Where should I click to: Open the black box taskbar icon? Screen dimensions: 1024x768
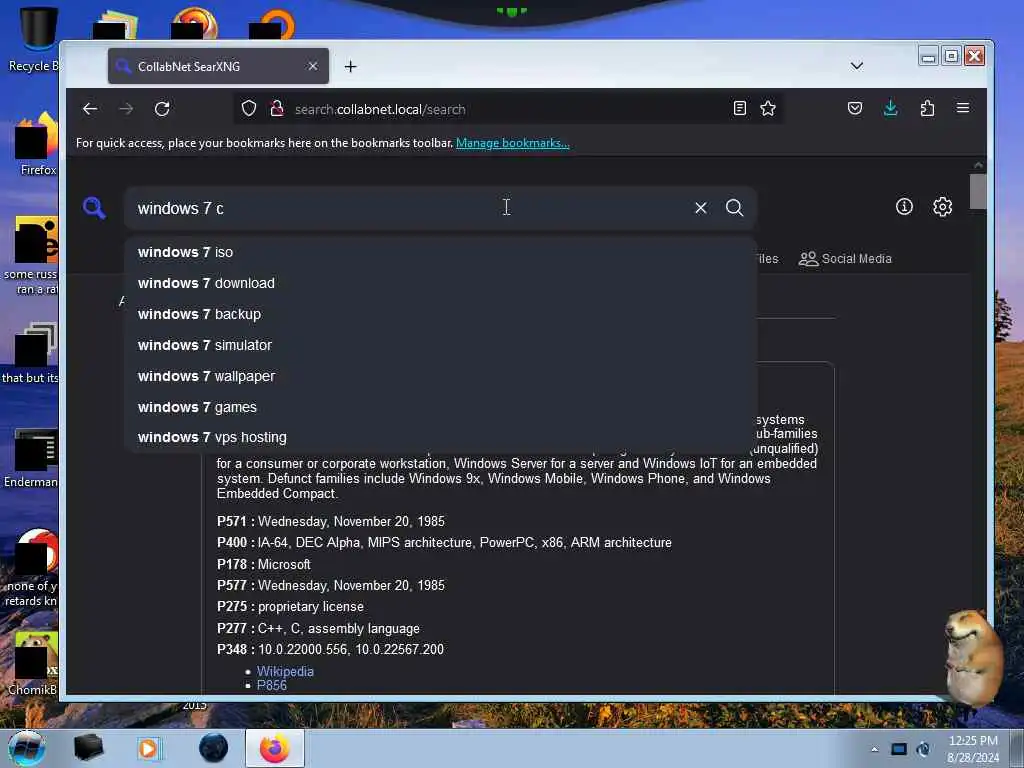pos(89,748)
